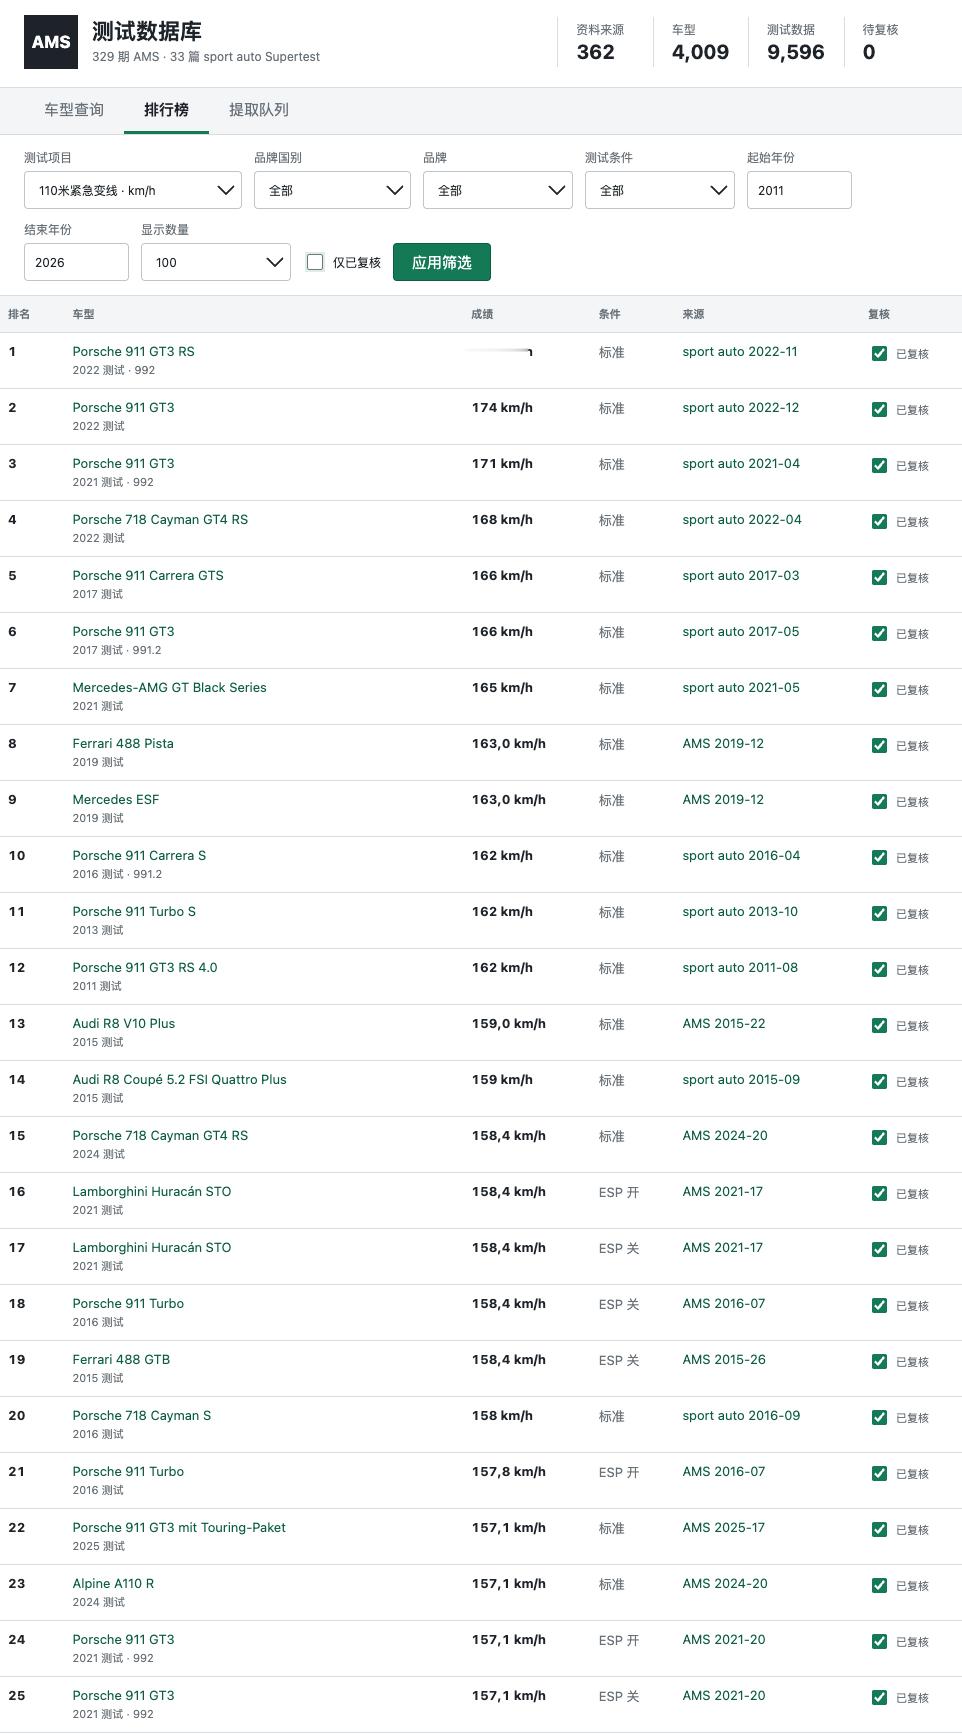Open Audi R8 Coupé 5.2 FSI Quattro Plus link

[x=179, y=1080]
